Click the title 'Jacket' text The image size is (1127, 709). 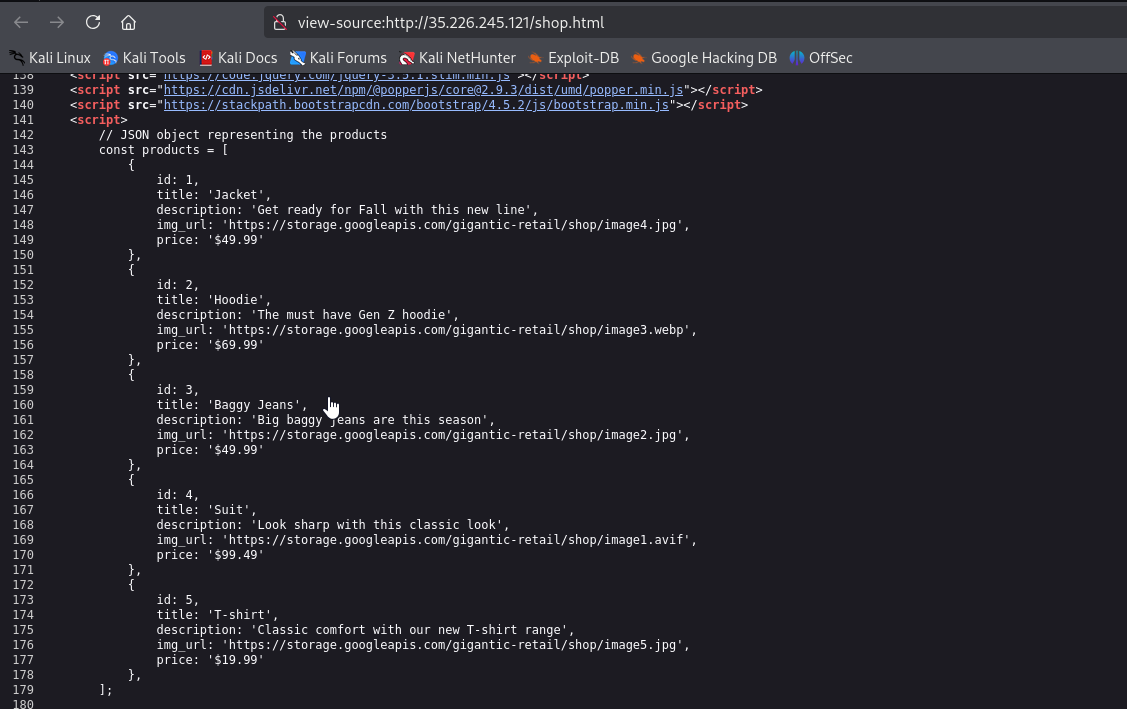(236, 195)
